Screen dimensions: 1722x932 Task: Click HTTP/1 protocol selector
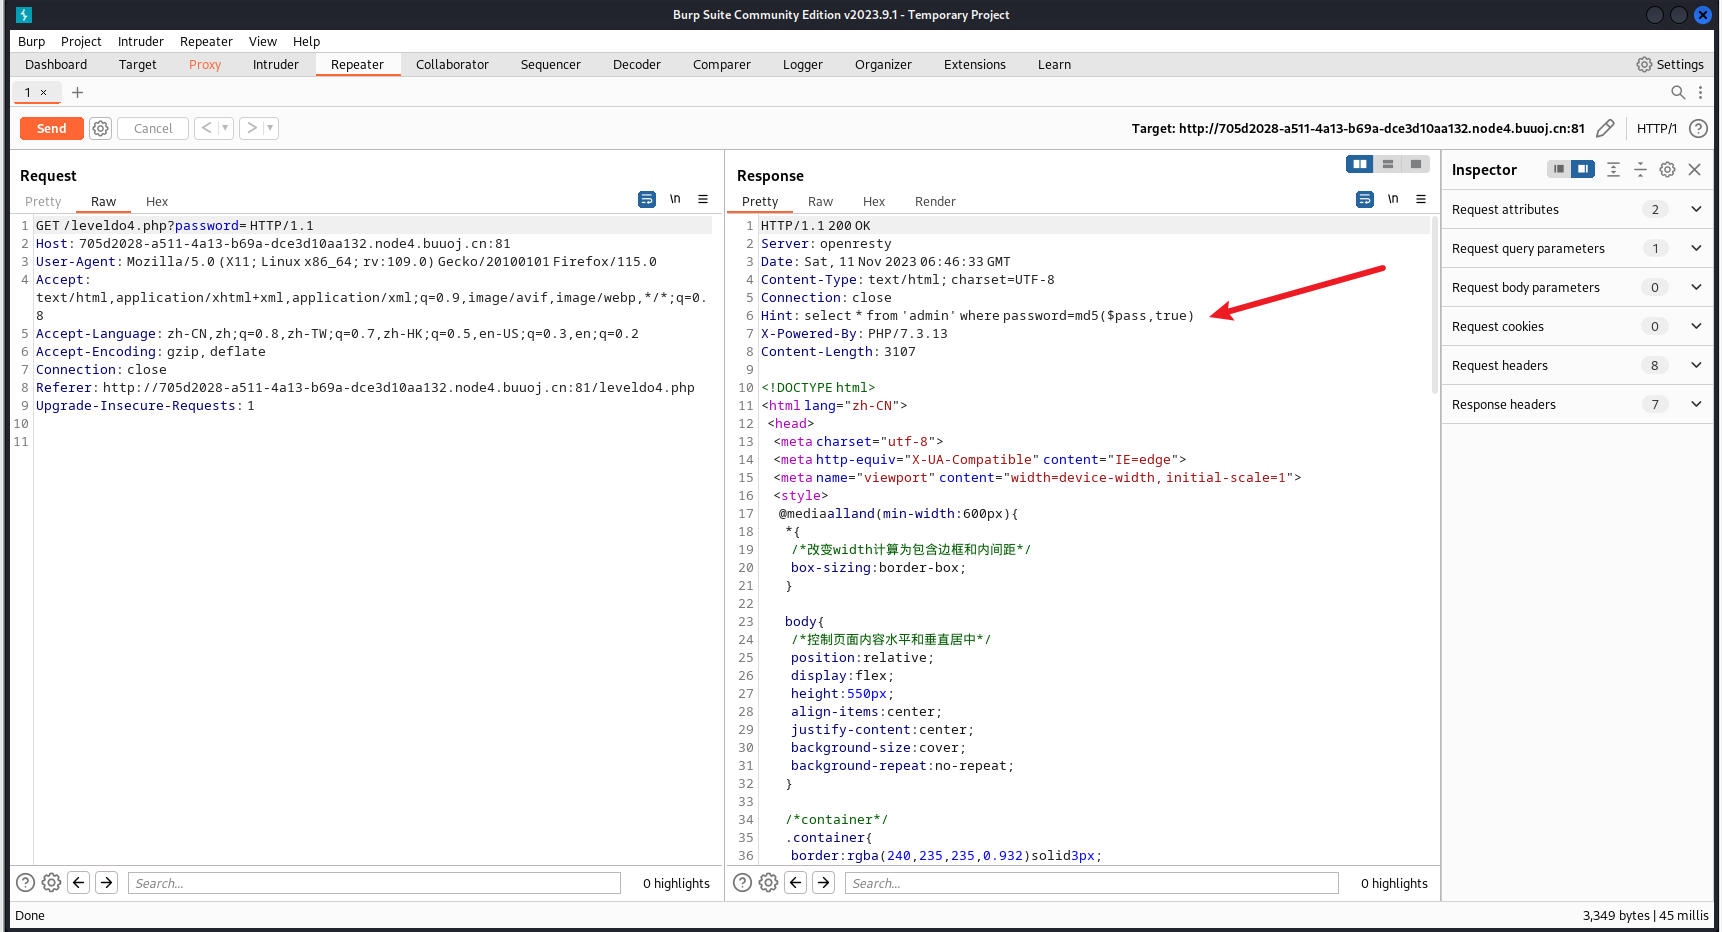(1656, 128)
